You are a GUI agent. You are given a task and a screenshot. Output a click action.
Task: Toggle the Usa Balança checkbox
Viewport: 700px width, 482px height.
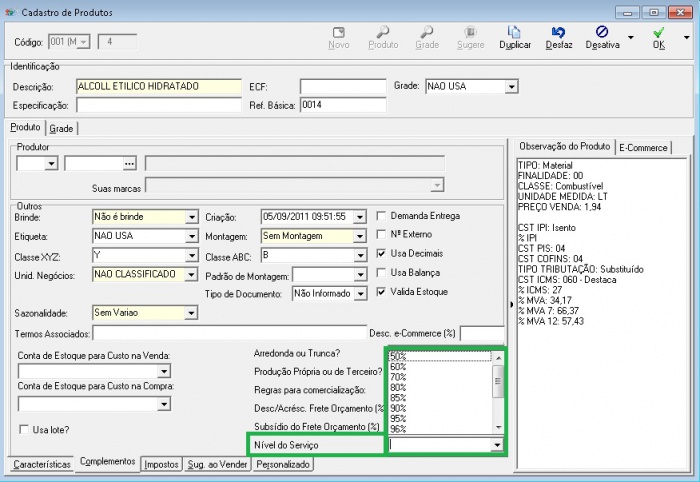click(x=381, y=272)
